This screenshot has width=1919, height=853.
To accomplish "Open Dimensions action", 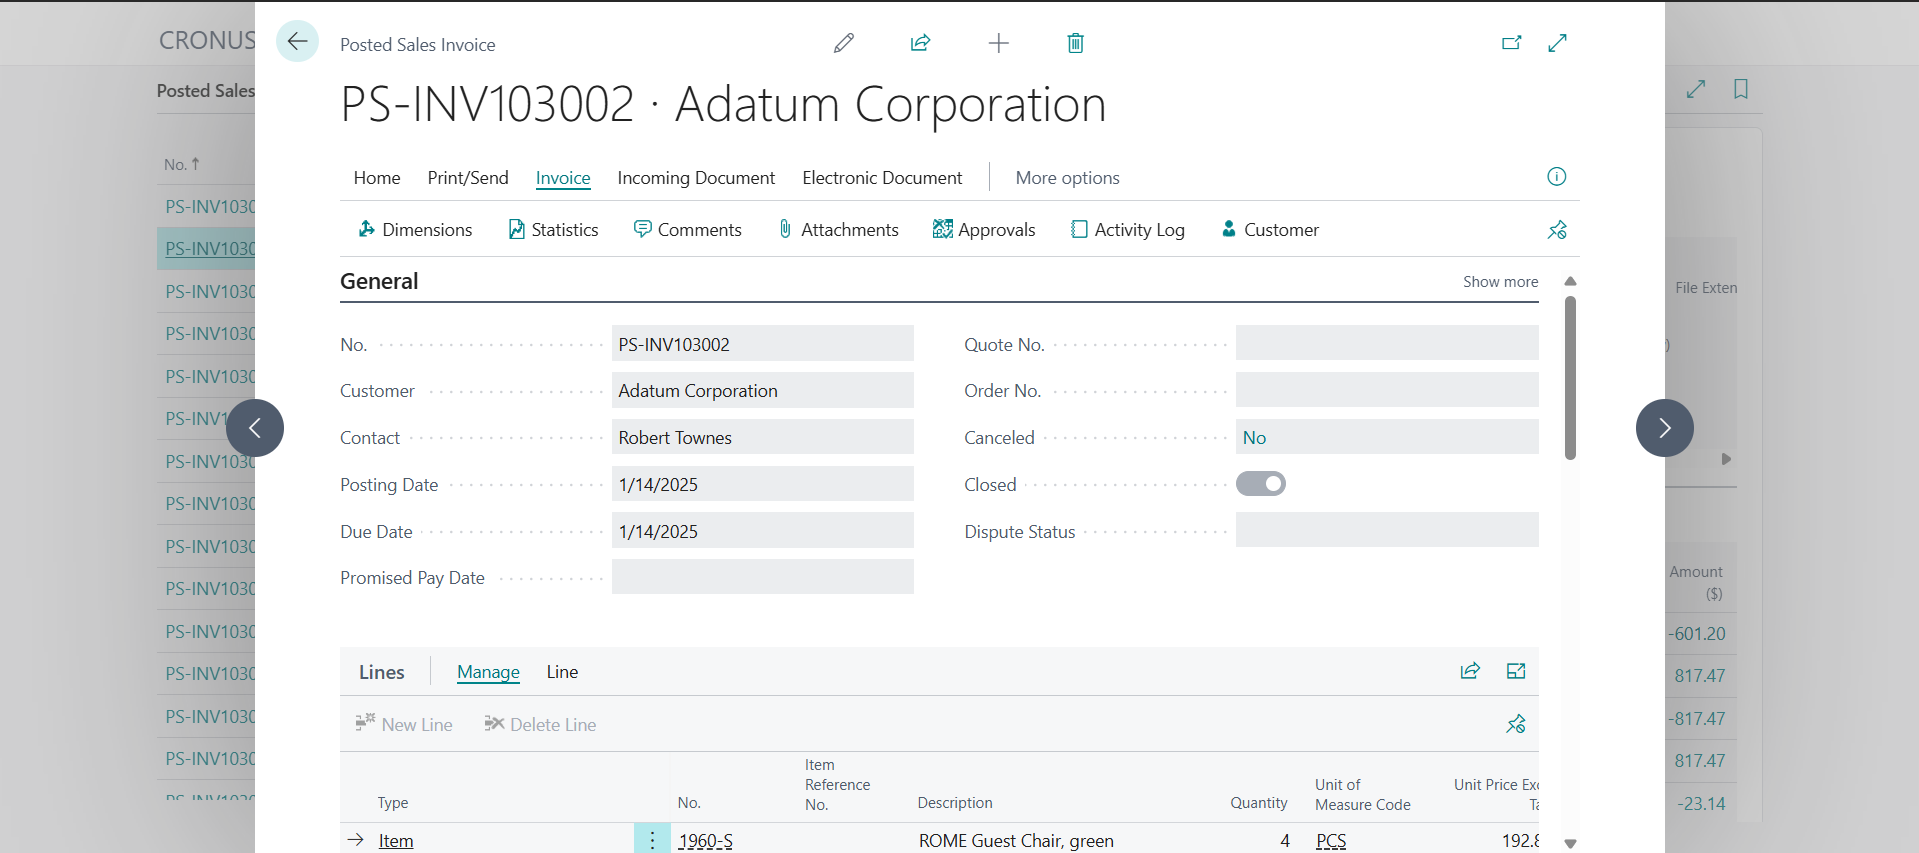I will [415, 230].
